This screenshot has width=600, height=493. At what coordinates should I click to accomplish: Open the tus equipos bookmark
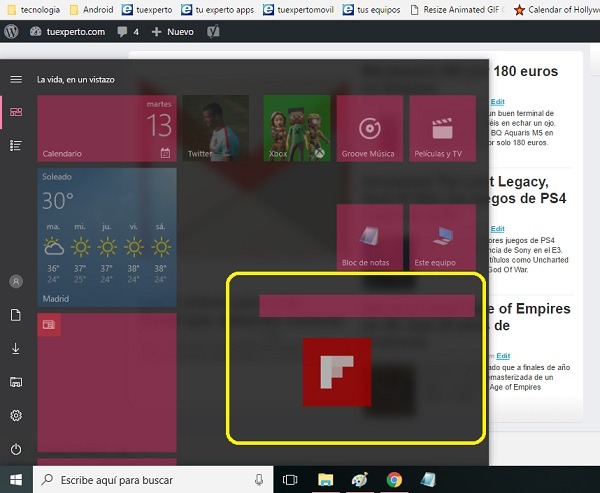371,10
